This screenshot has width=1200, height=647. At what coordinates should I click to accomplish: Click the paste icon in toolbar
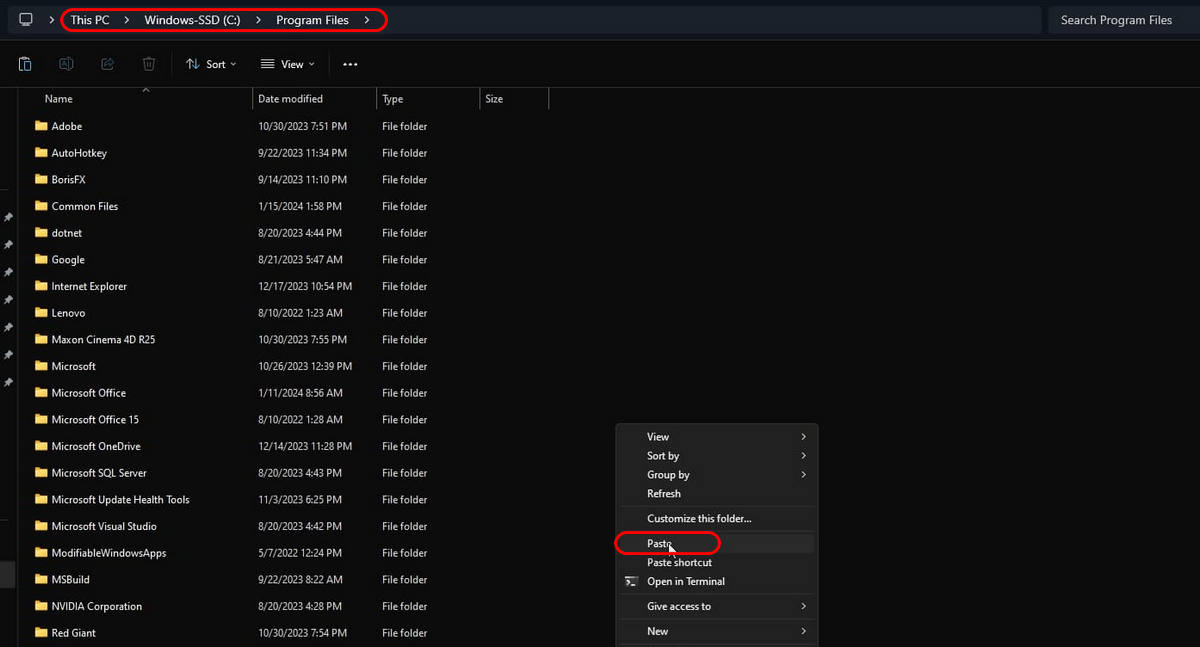[25, 64]
